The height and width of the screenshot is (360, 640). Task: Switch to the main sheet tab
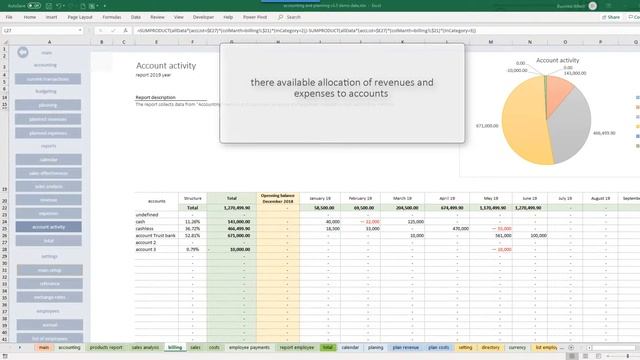pos(44,347)
